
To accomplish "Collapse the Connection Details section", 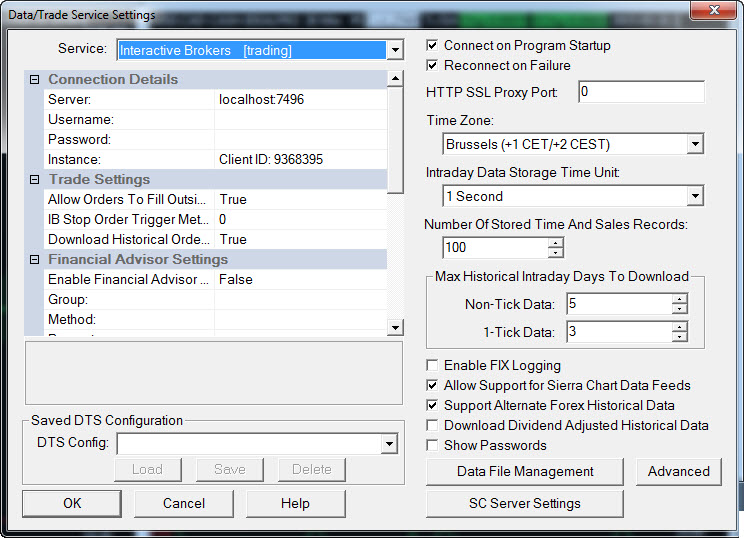I will pyautogui.click(x=34, y=79).
